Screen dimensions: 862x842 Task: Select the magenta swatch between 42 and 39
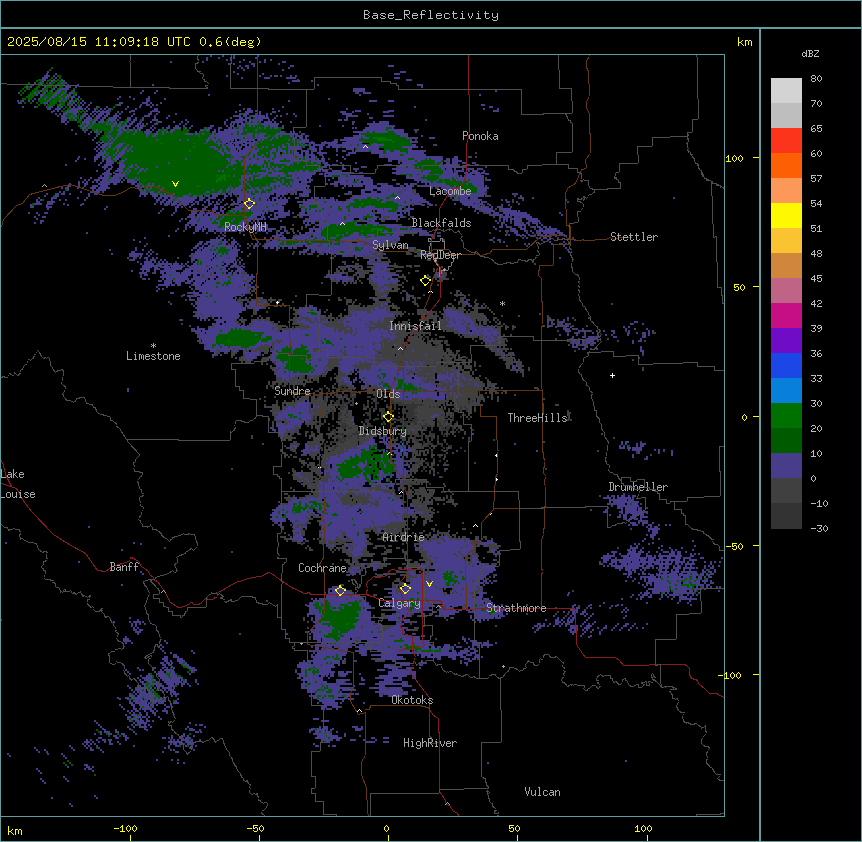[x=786, y=315]
